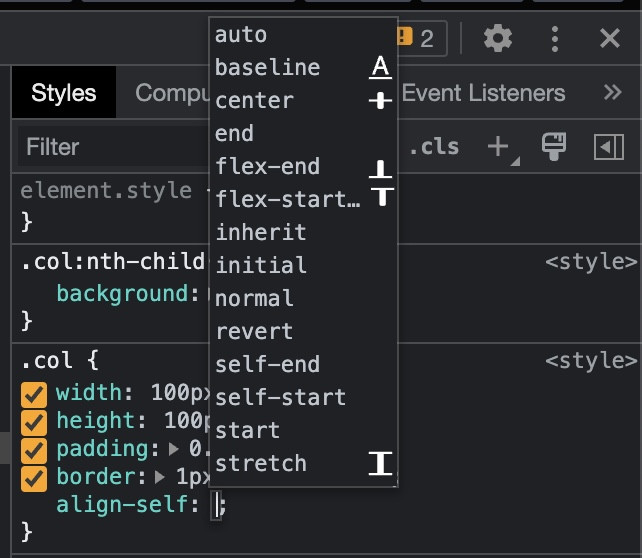642x558 pixels.
Task: Show more tabs with the chevron
Action: pos(613,93)
